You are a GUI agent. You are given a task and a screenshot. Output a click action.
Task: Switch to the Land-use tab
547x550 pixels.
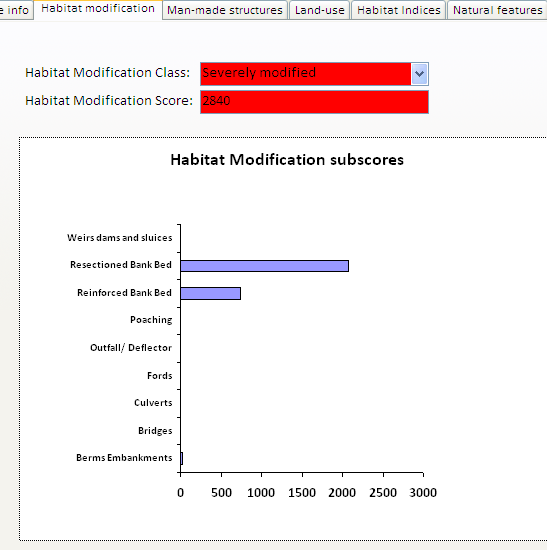(320, 10)
